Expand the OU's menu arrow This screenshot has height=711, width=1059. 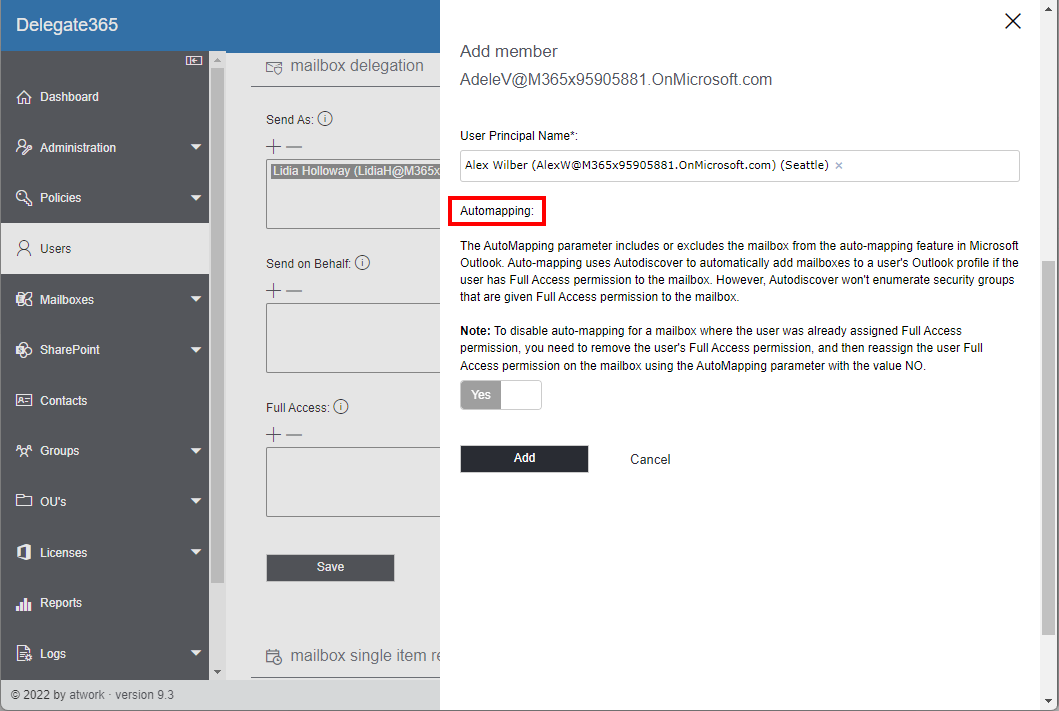click(x=196, y=501)
